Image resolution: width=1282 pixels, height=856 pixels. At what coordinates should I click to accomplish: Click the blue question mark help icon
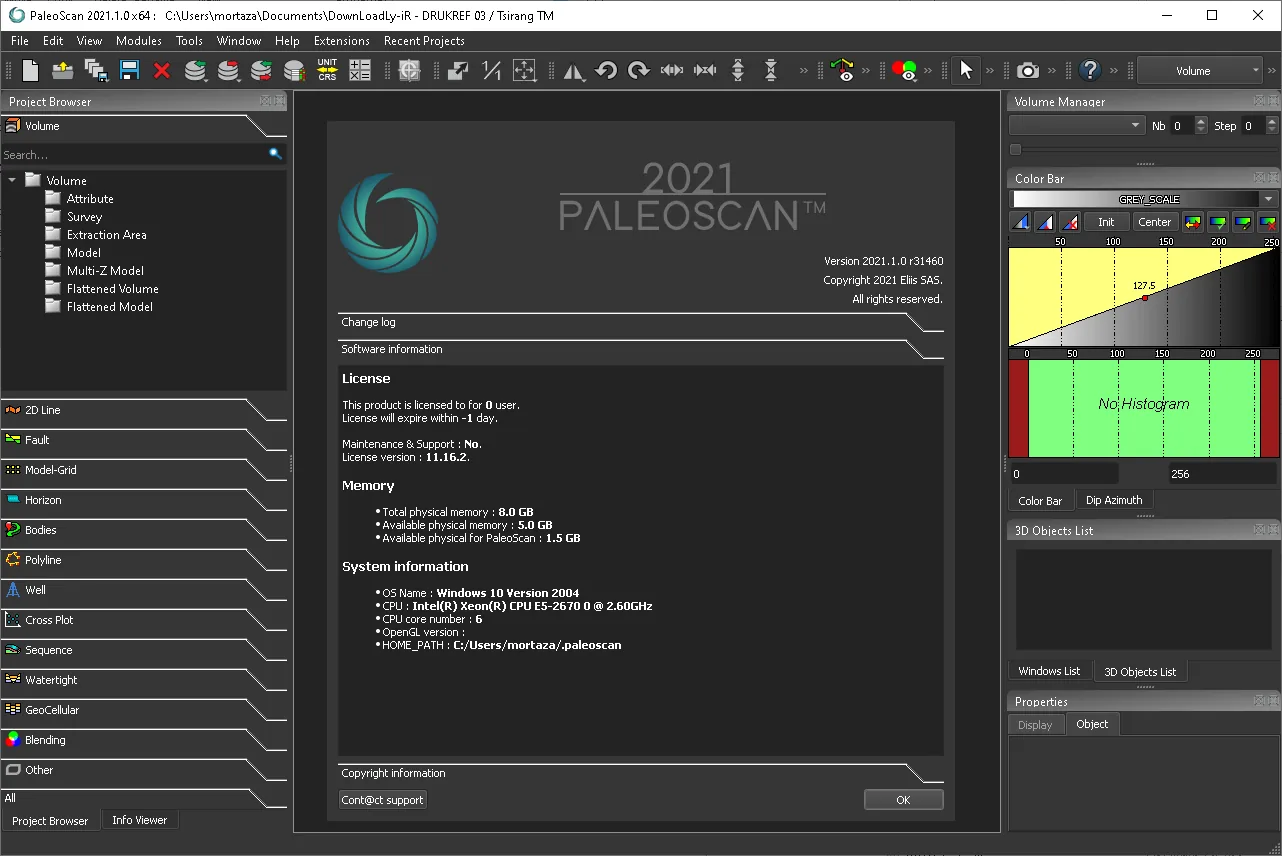click(1091, 70)
